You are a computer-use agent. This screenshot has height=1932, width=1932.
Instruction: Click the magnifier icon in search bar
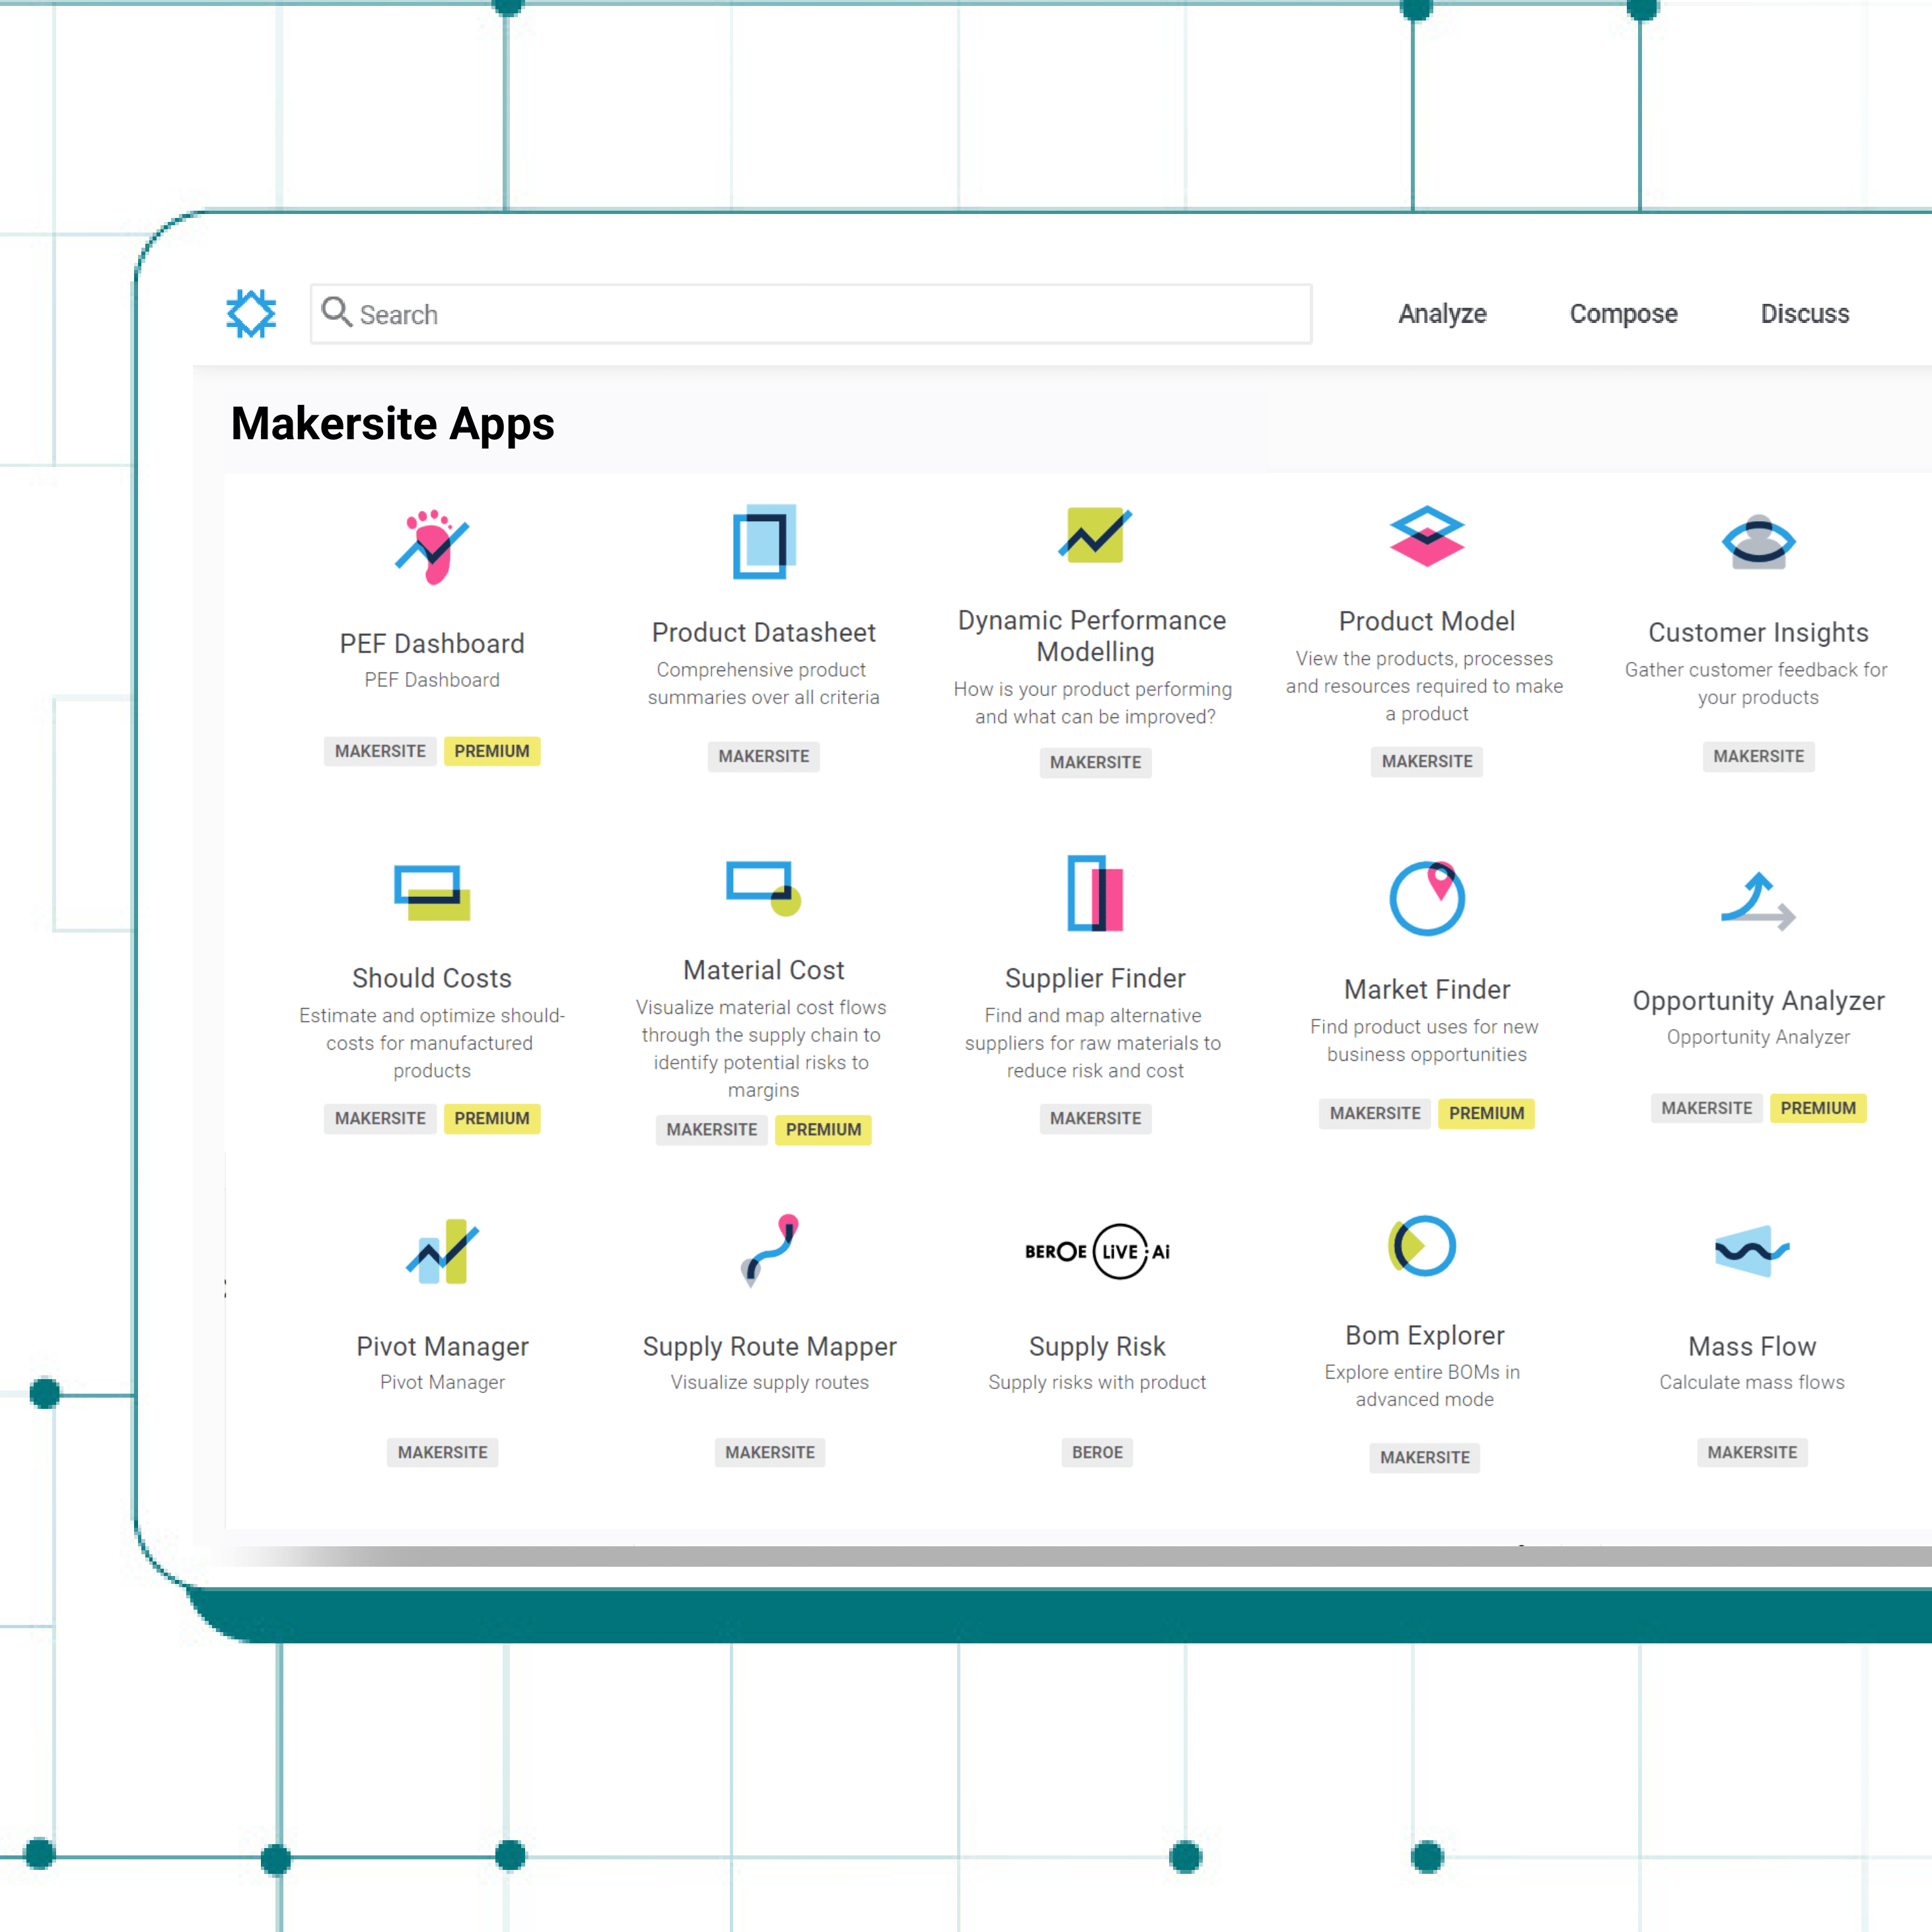pyautogui.click(x=337, y=312)
